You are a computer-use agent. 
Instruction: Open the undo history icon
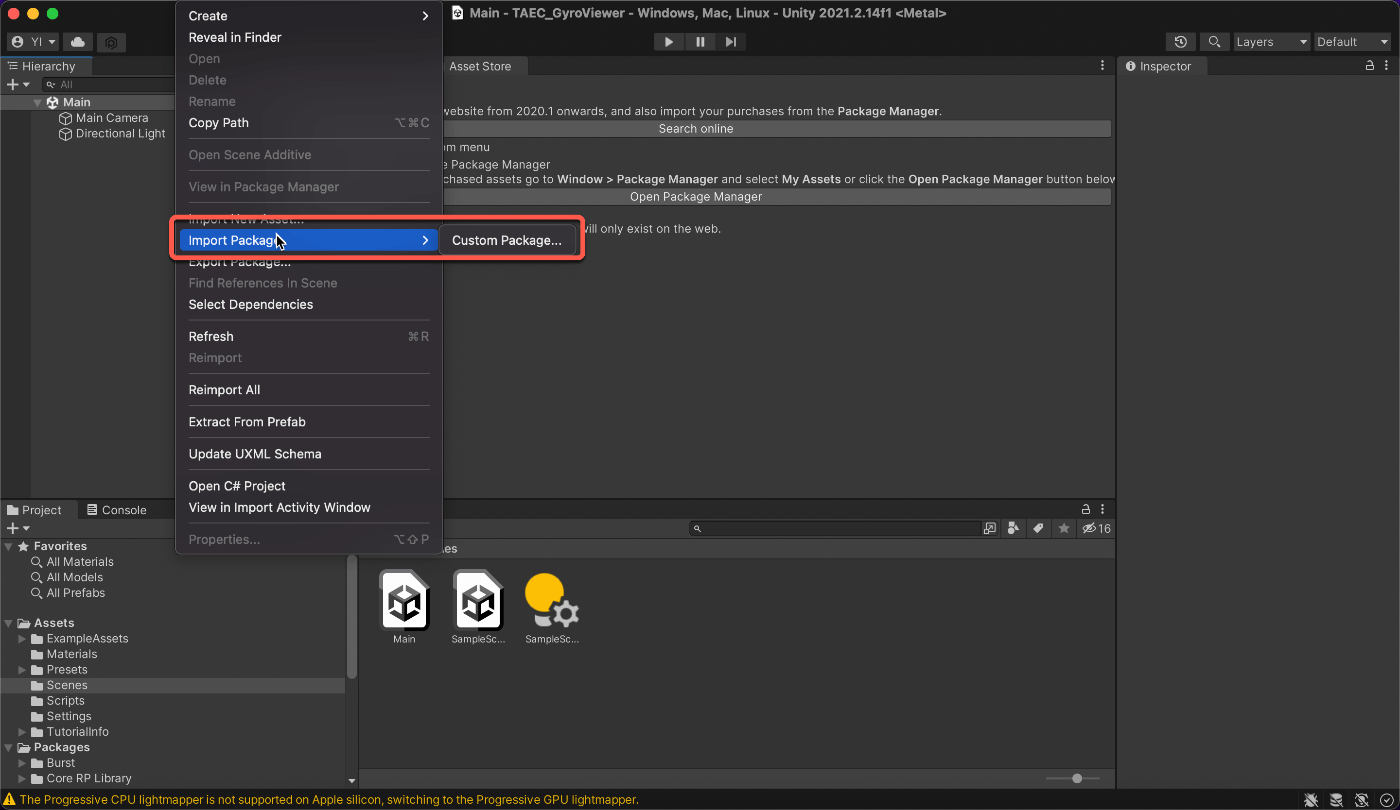coord(1181,42)
